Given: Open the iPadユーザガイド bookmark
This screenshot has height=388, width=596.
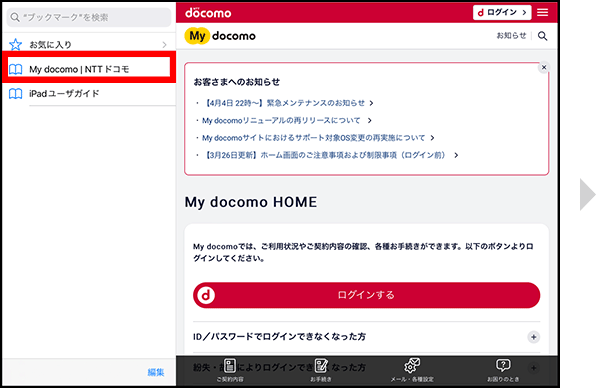Looking at the screenshot, I should 89,93.
